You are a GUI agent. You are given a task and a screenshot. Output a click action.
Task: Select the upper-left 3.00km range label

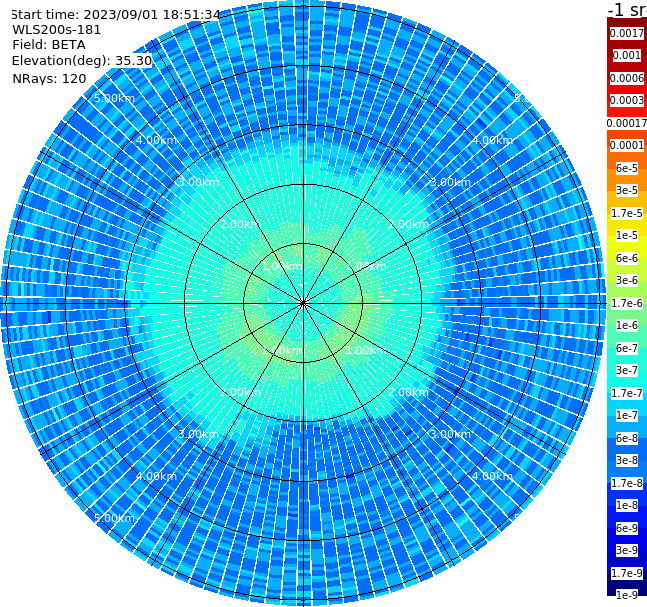coord(198,182)
